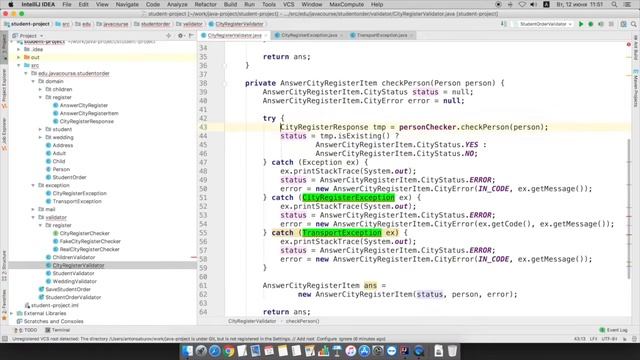Screen dimensions: 640x360
Task: Click the Search Everywhere magnifier in IDE toolbar
Action: click(x=634, y=24)
